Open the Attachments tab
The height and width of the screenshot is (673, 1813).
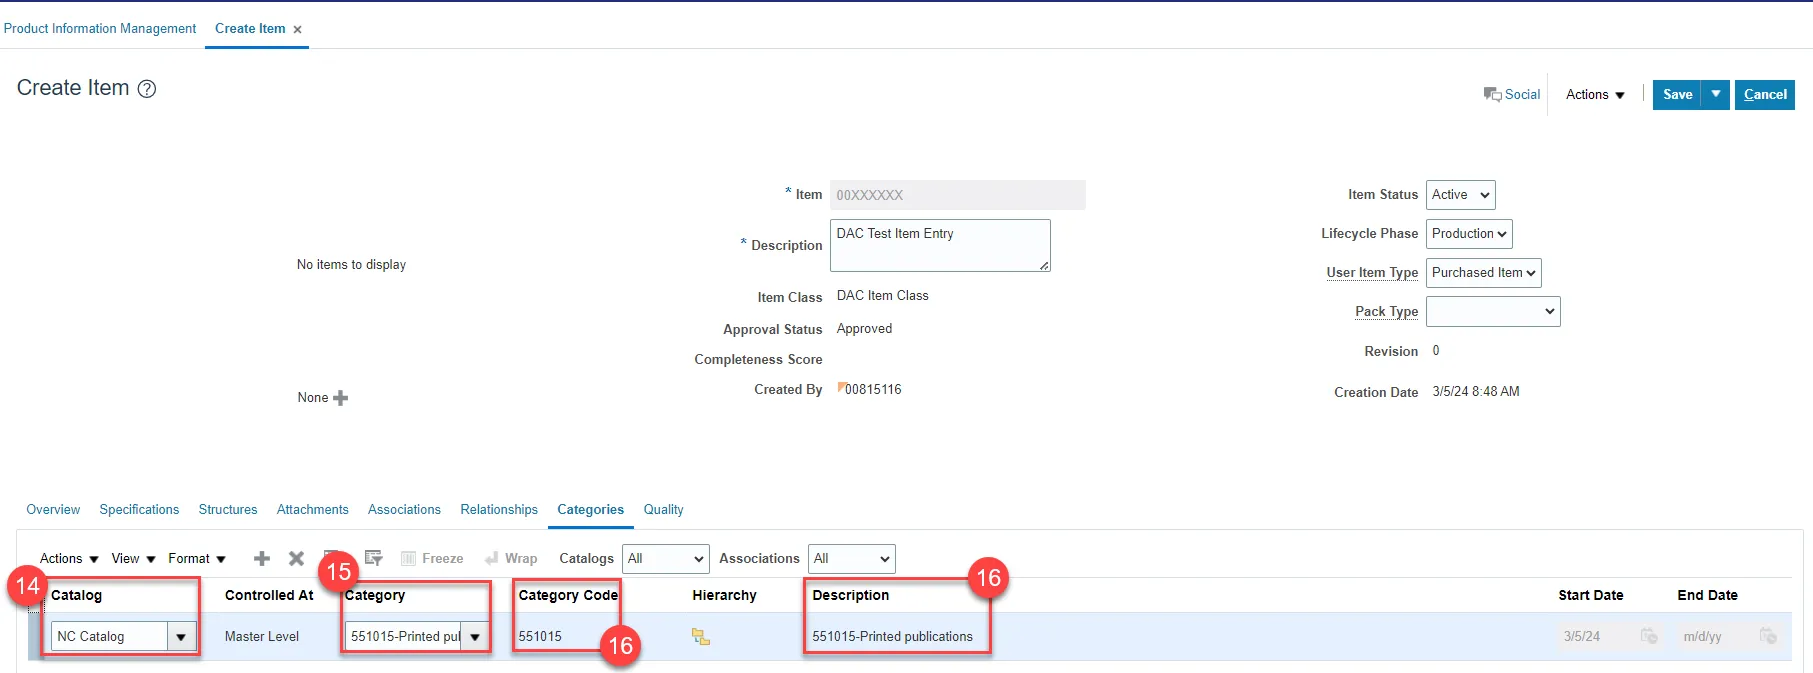click(312, 510)
